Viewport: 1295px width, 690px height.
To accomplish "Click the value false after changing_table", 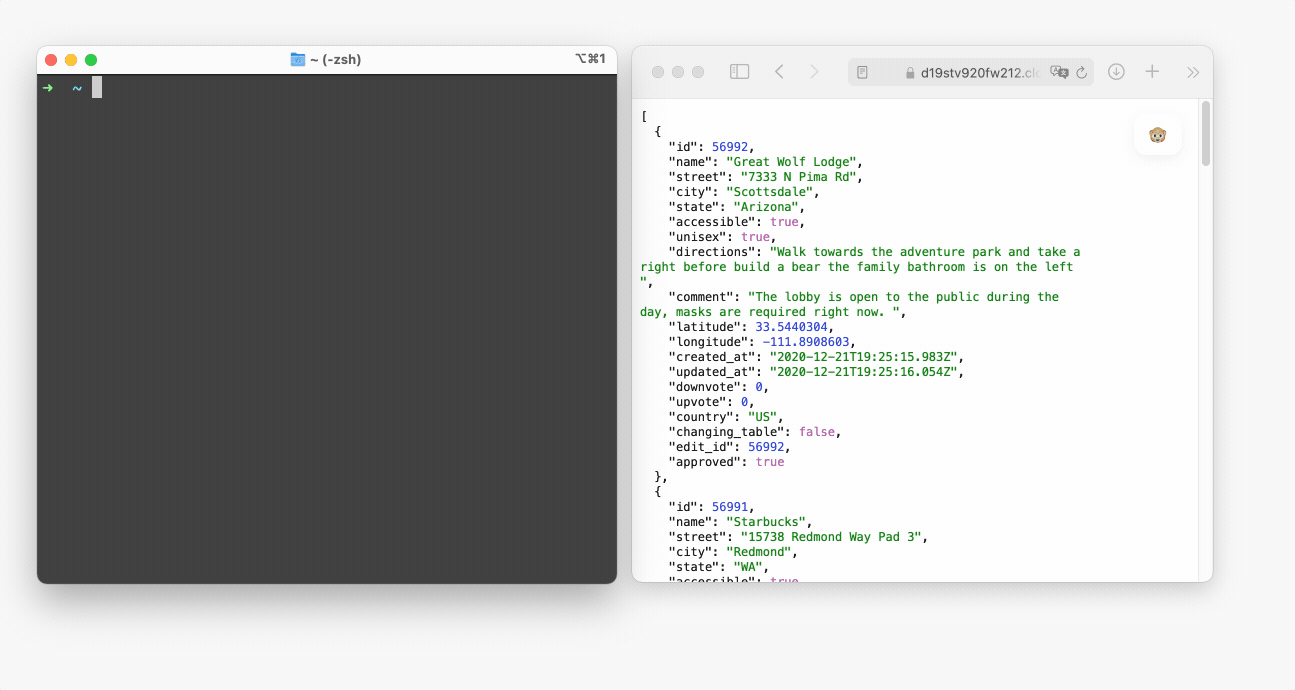I will (817, 432).
